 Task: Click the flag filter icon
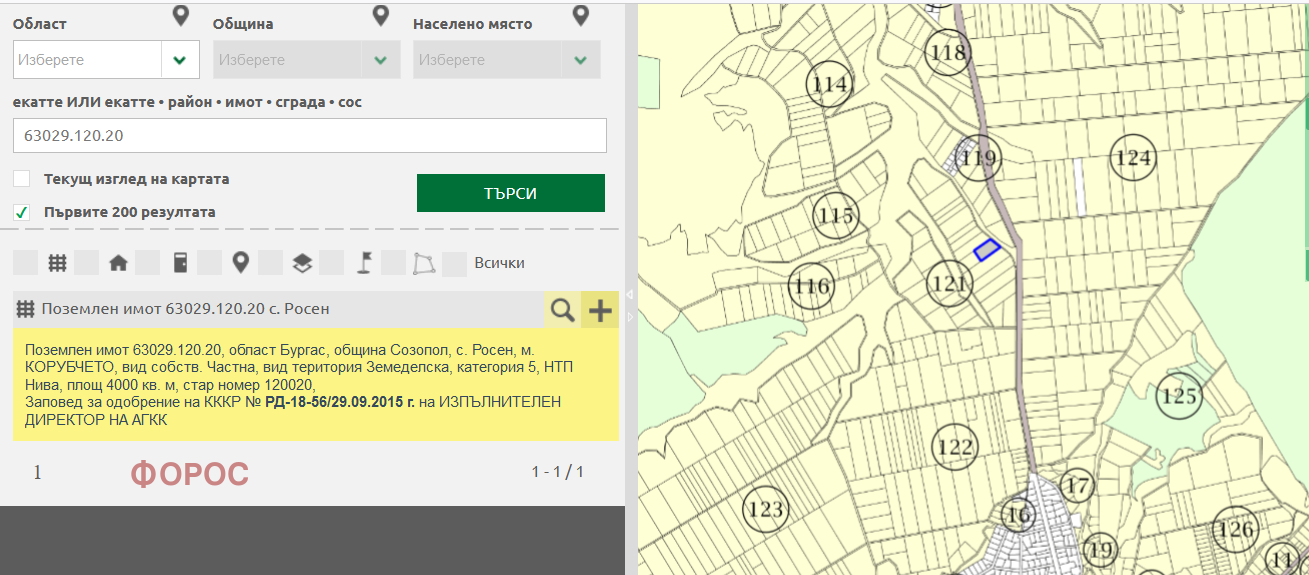pos(364,263)
